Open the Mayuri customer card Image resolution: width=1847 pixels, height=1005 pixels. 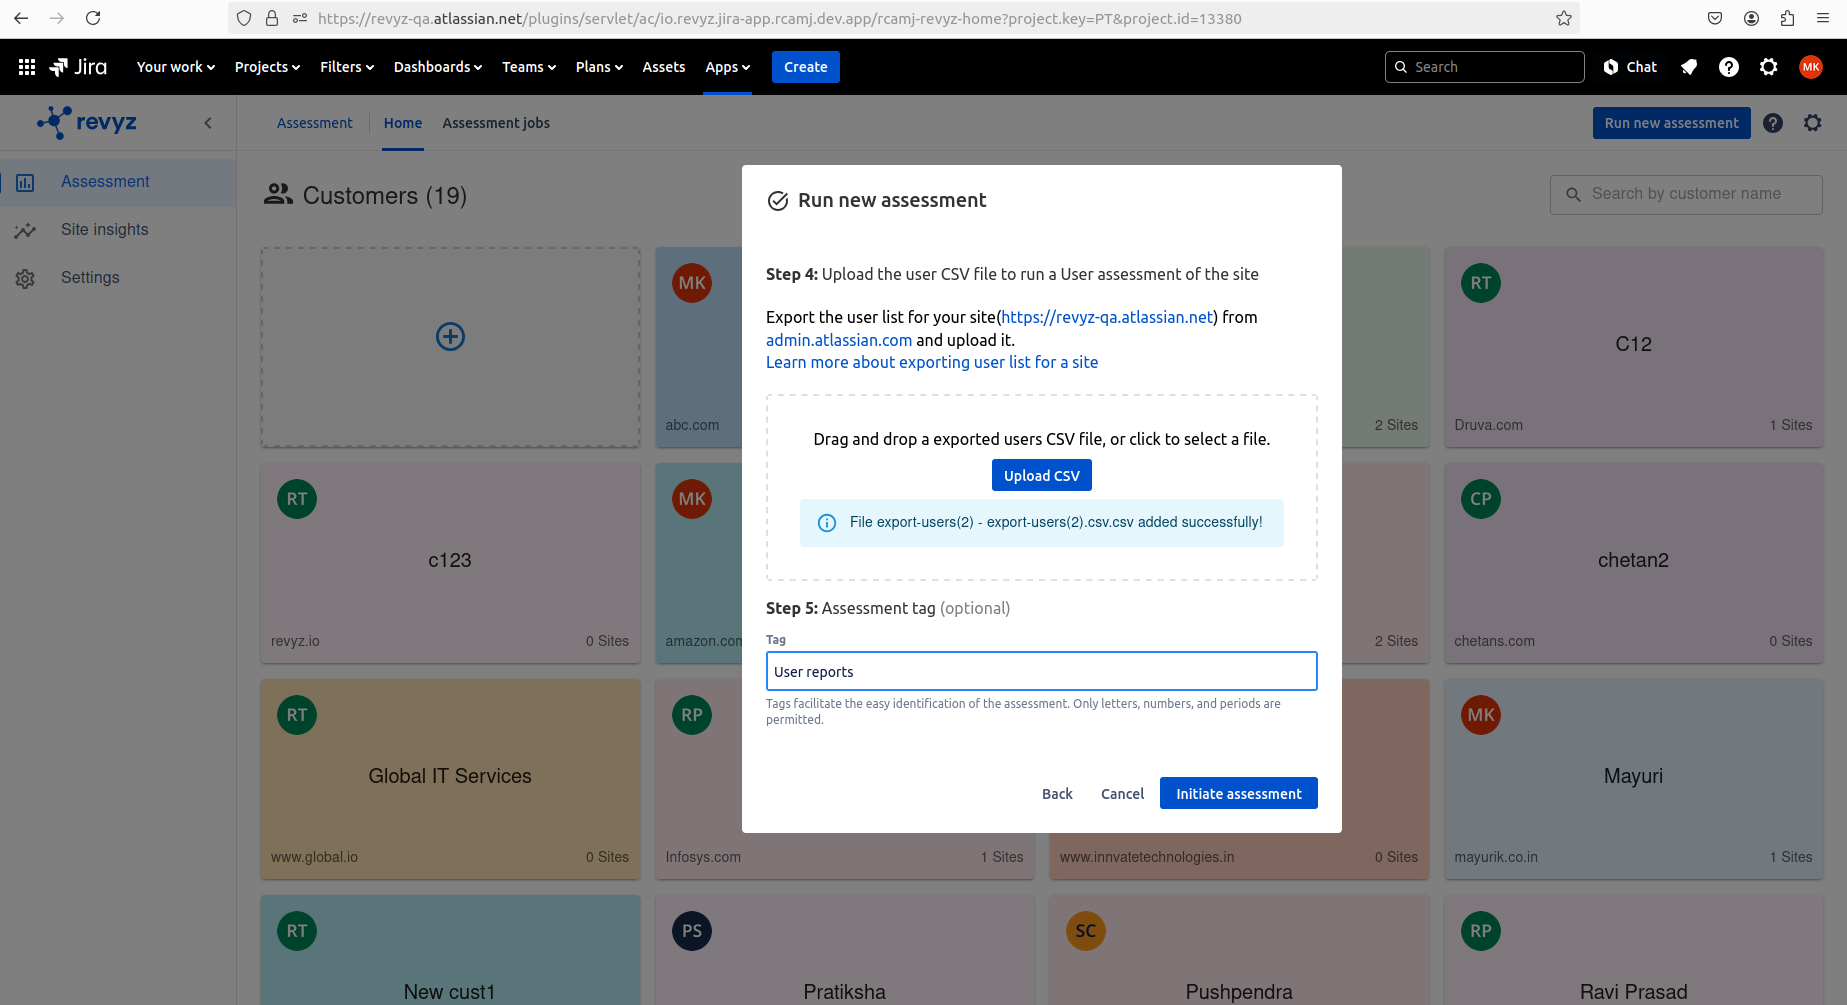click(1634, 779)
